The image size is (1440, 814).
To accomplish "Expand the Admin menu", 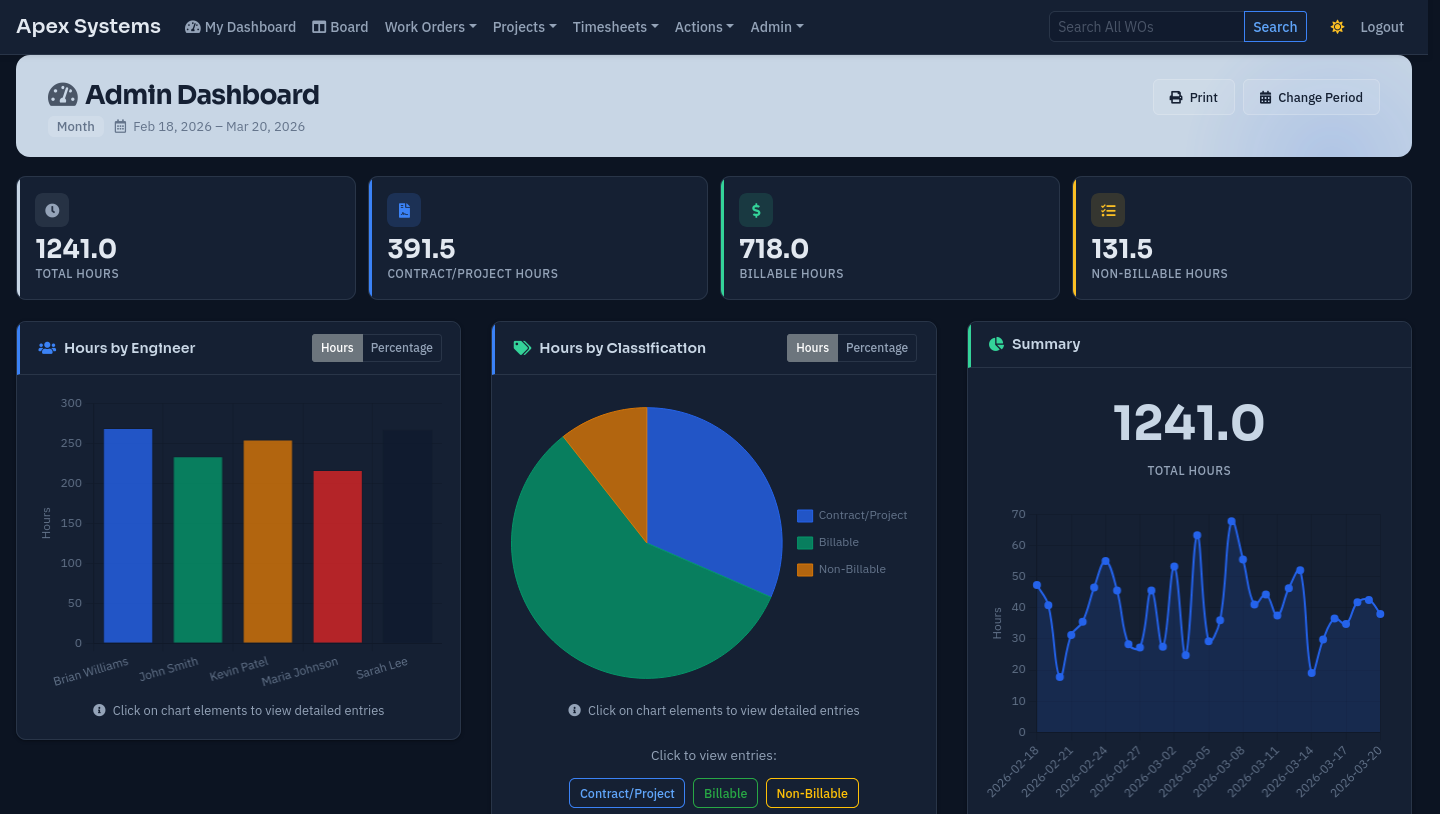I will click(776, 27).
